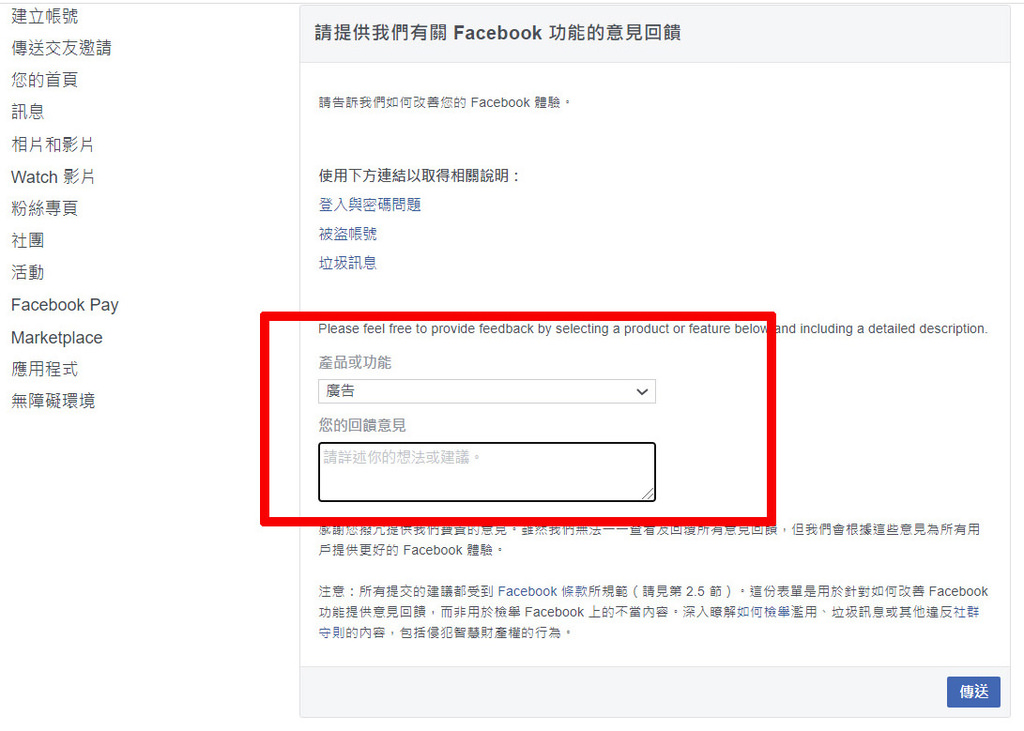Open the 垃圾訊息 link

347,263
